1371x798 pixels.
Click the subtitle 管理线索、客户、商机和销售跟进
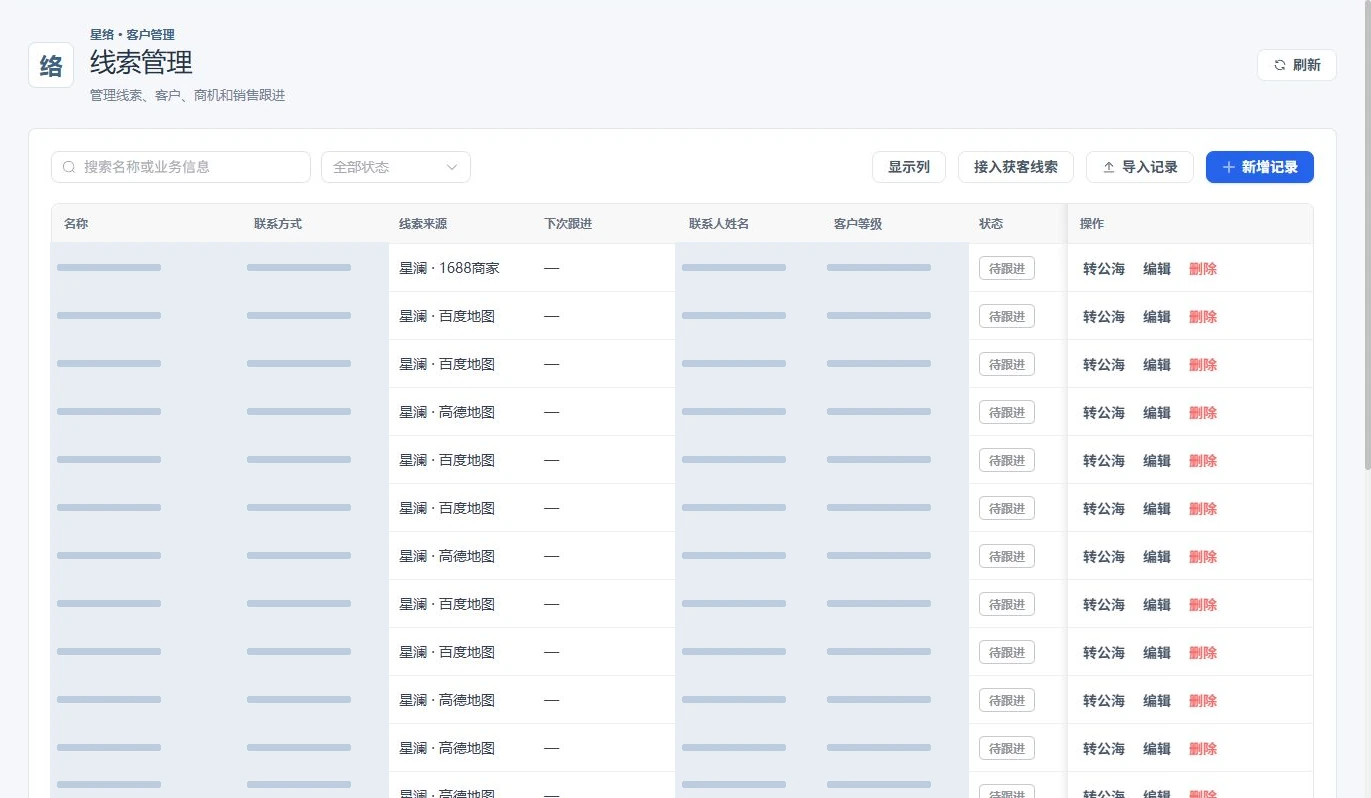pos(188,95)
